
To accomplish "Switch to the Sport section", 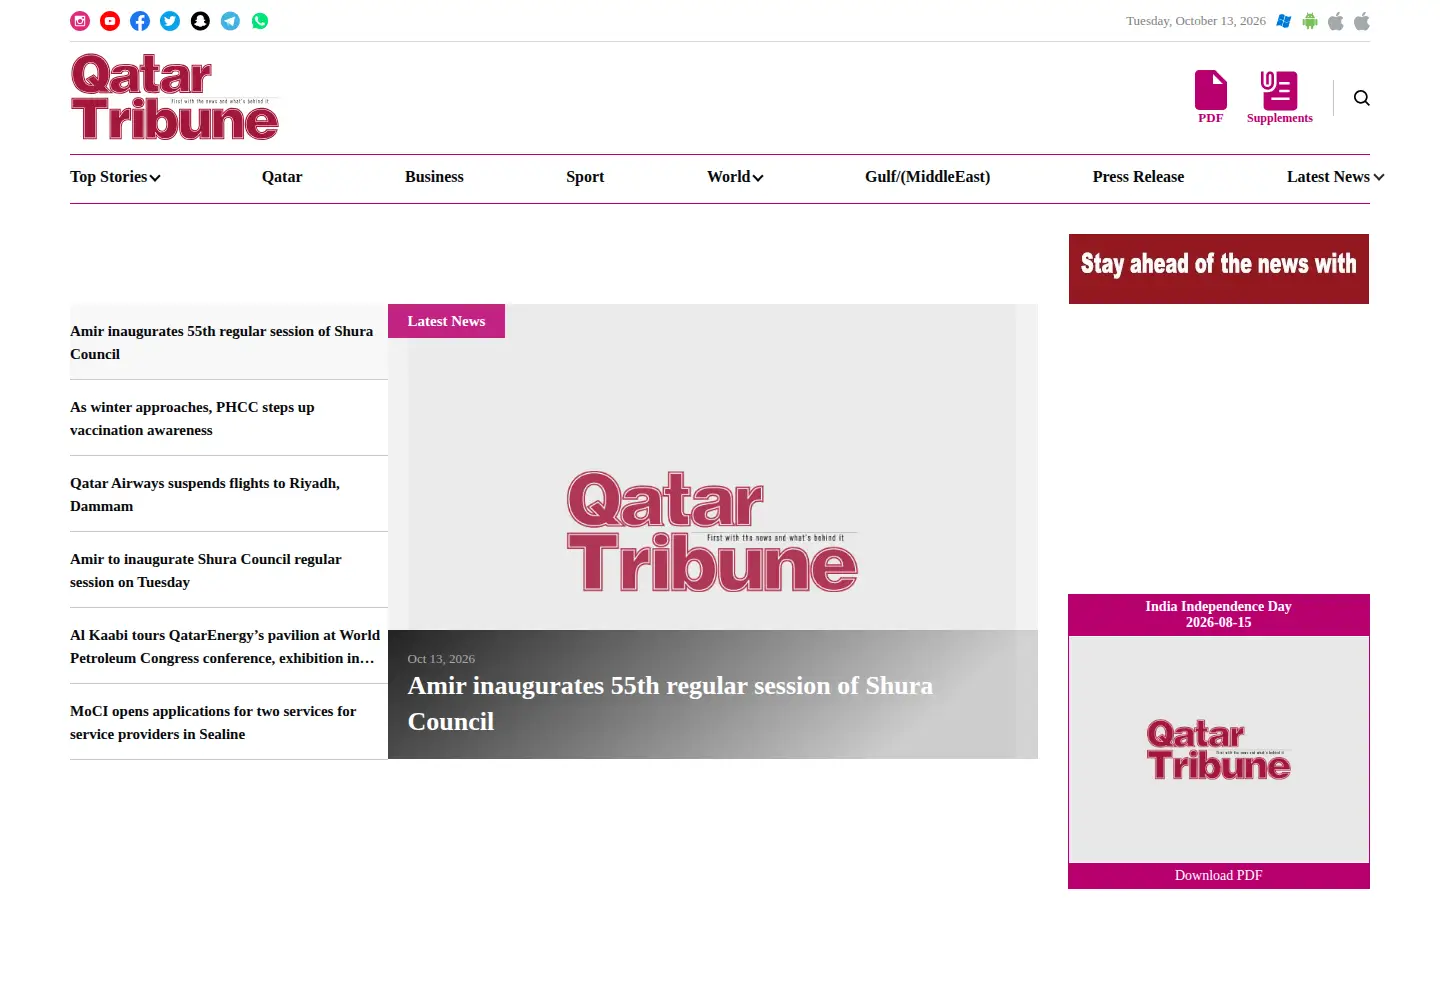I will click(585, 177).
